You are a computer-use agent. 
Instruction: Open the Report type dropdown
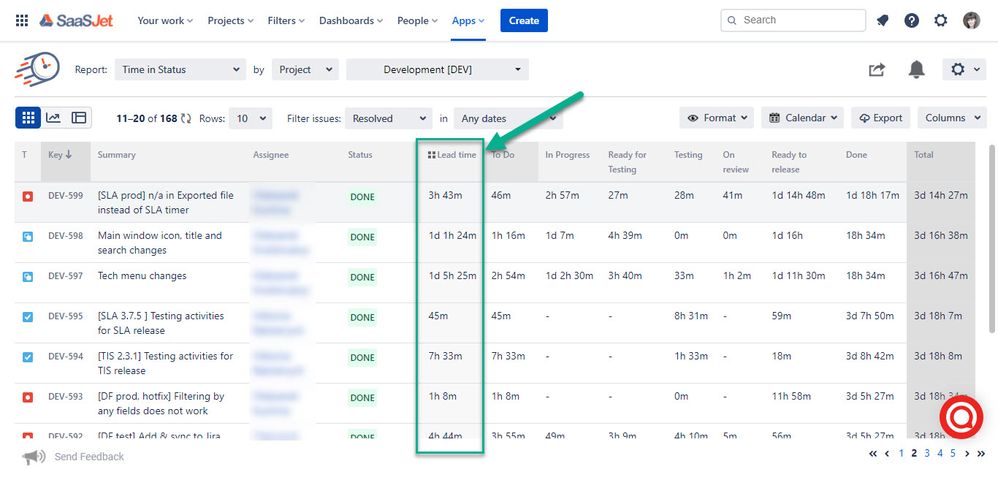180,69
